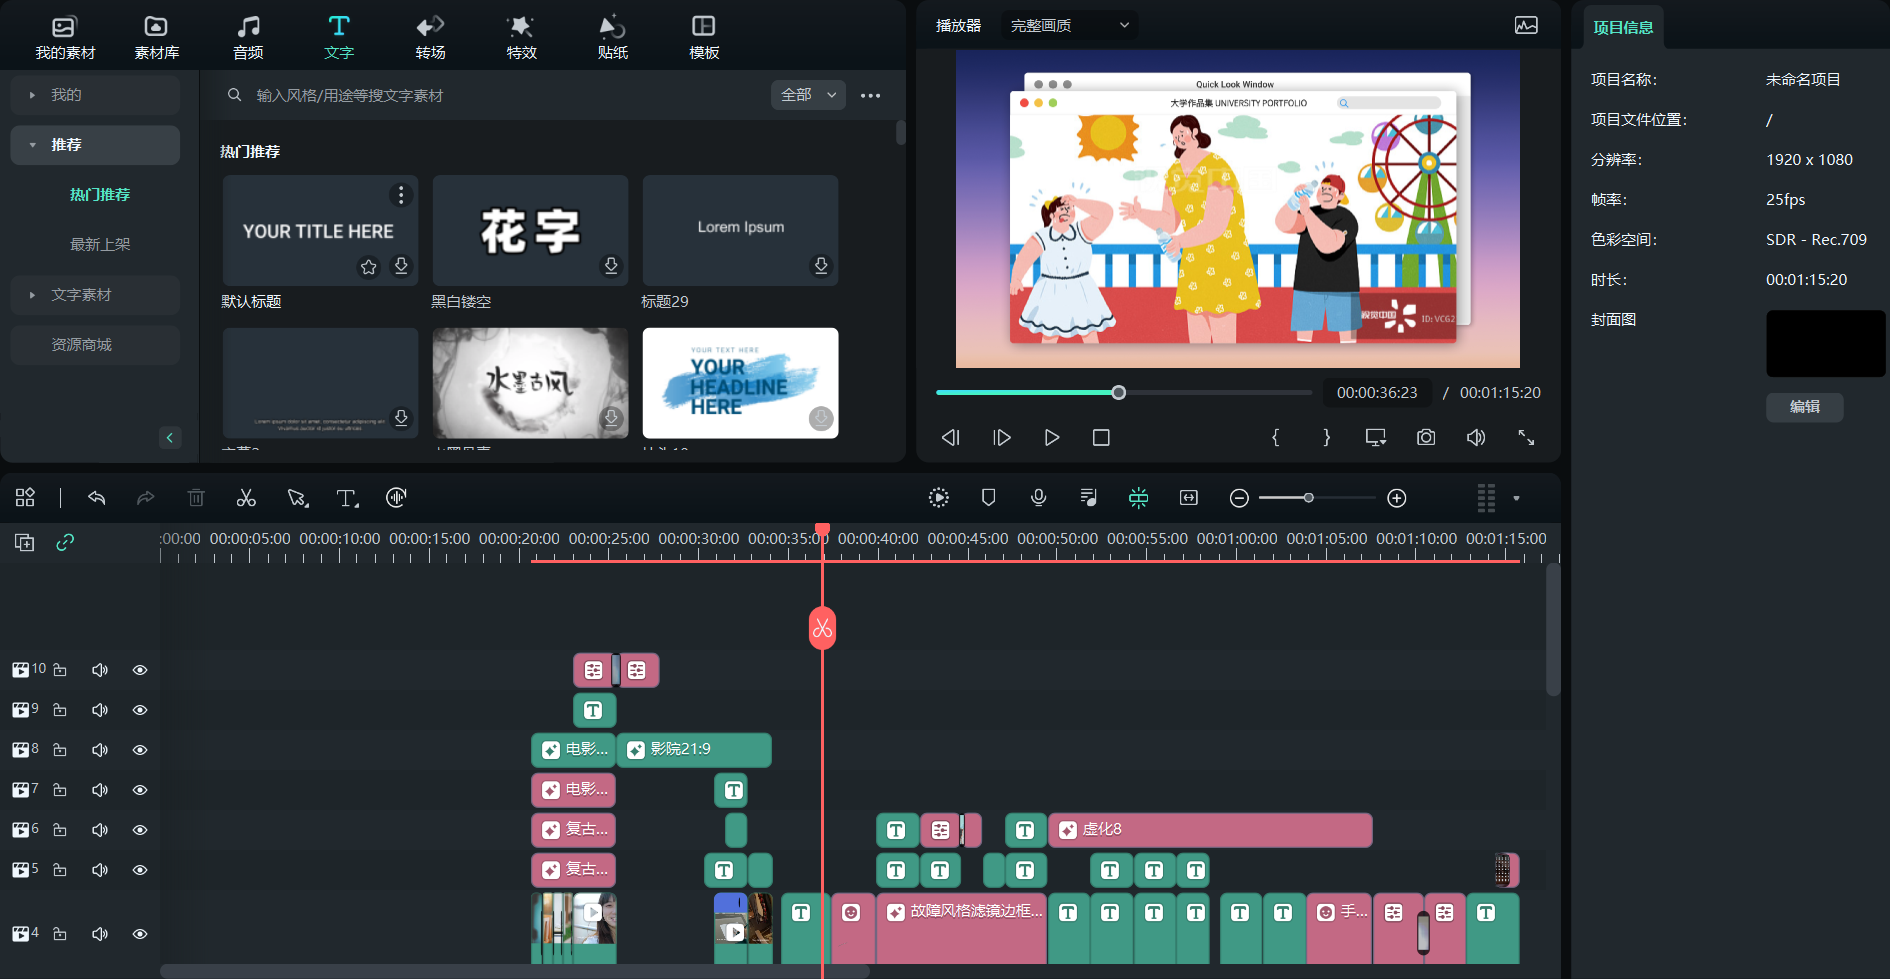
Task: Open the voiceover recording mic icon
Action: point(1038,497)
